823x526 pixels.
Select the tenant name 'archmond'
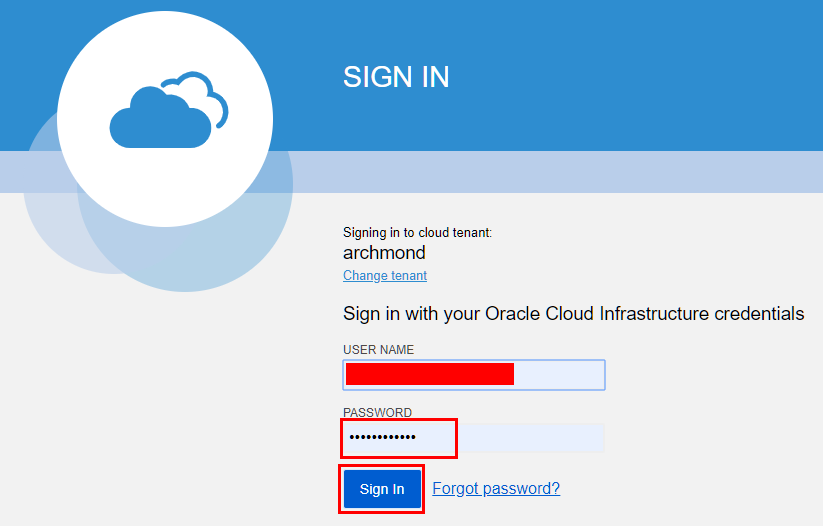click(384, 253)
